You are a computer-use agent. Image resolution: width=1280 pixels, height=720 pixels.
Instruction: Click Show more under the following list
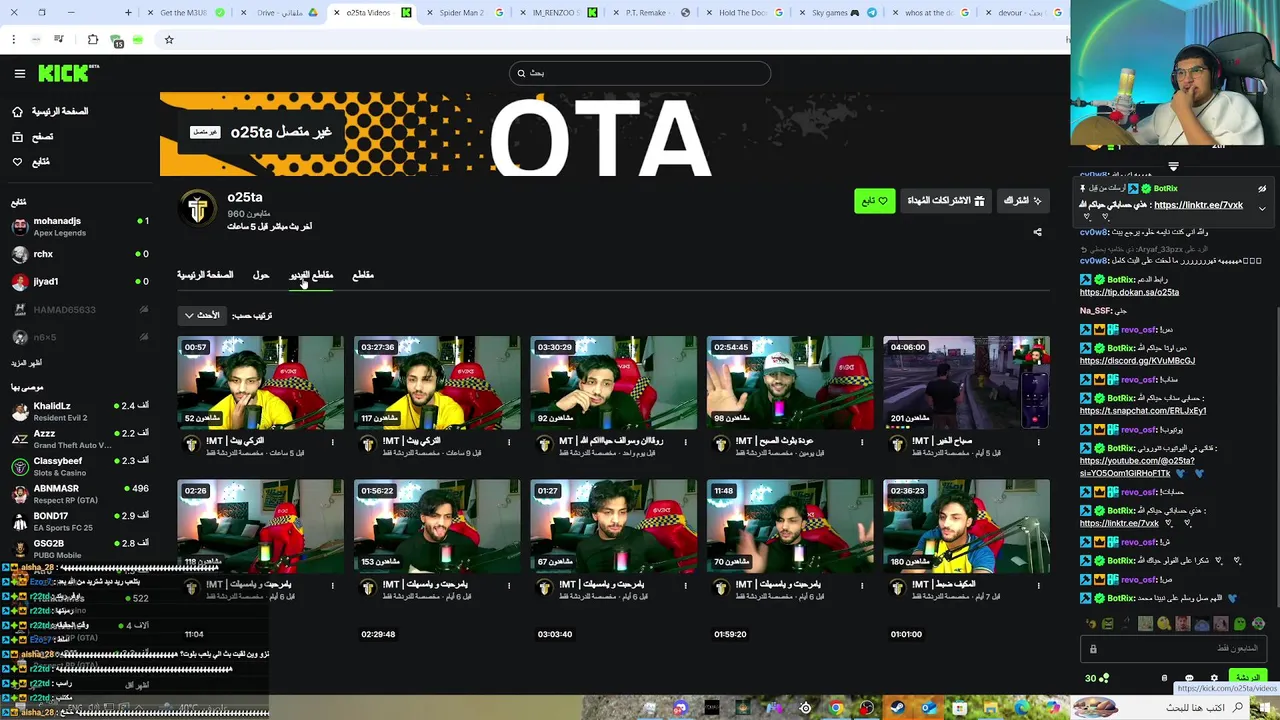tap(27, 363)
